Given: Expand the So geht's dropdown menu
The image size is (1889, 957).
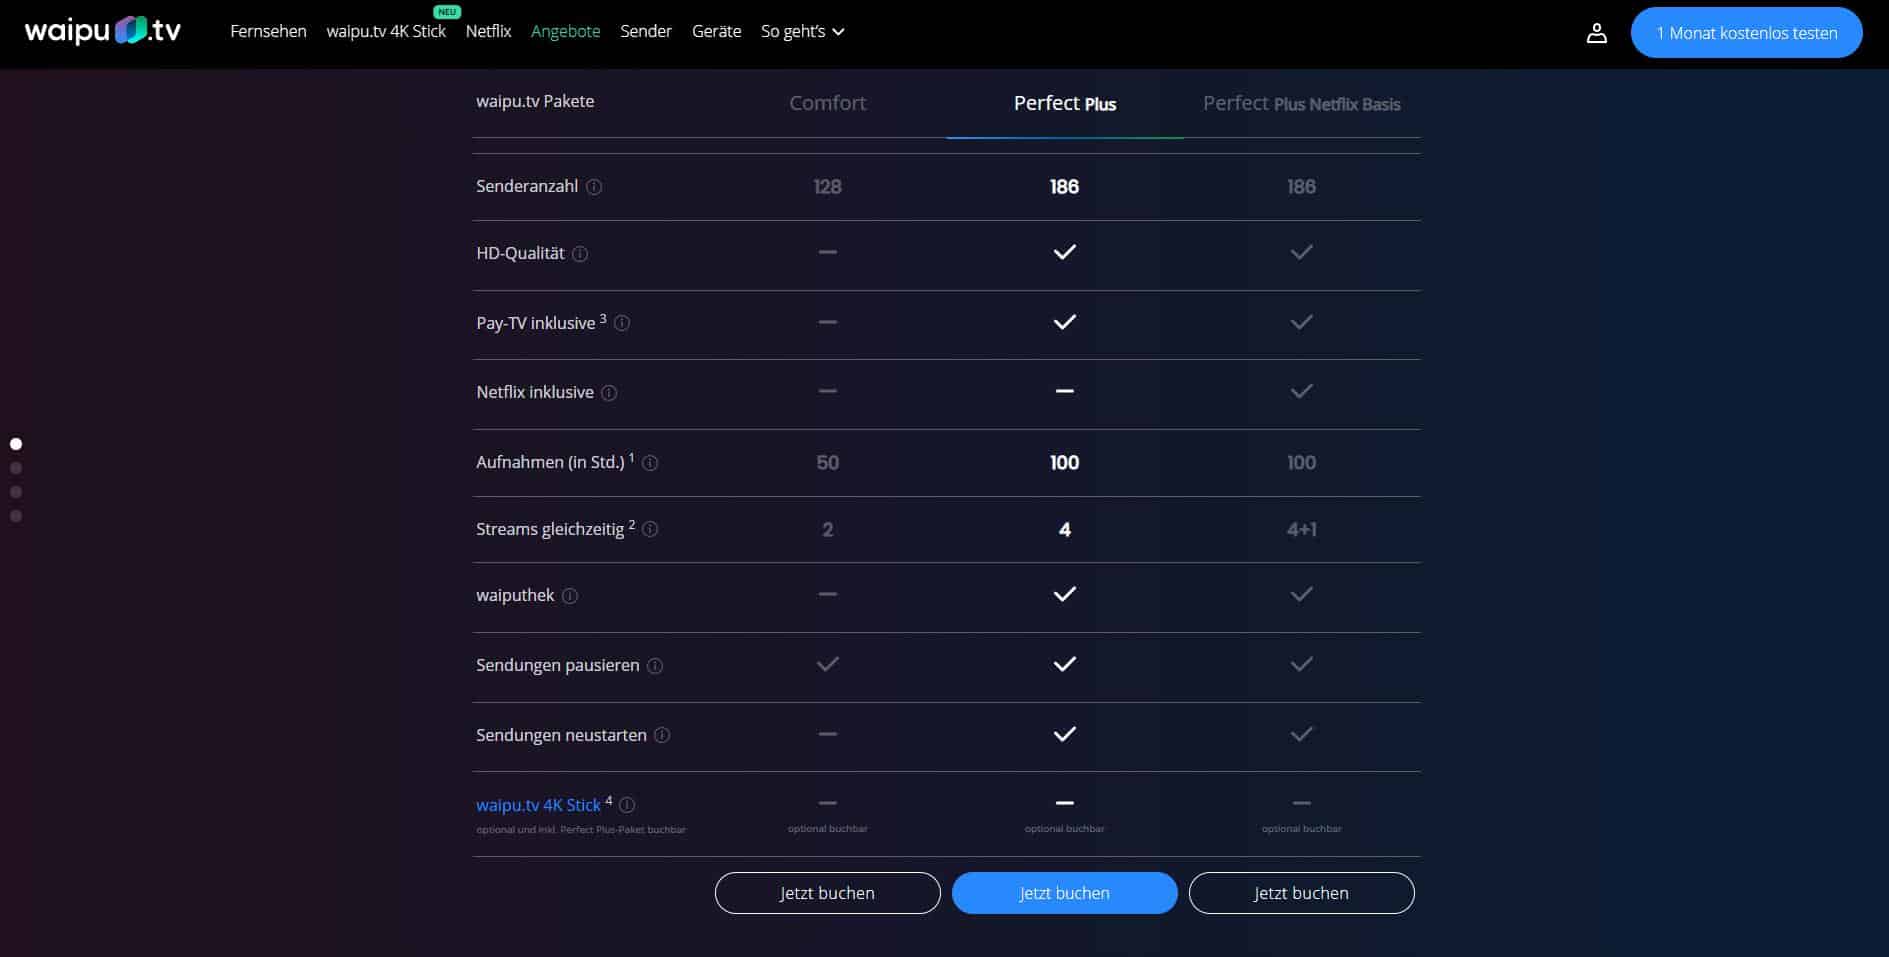Looking at the screenshot, I should click(803, 31).
